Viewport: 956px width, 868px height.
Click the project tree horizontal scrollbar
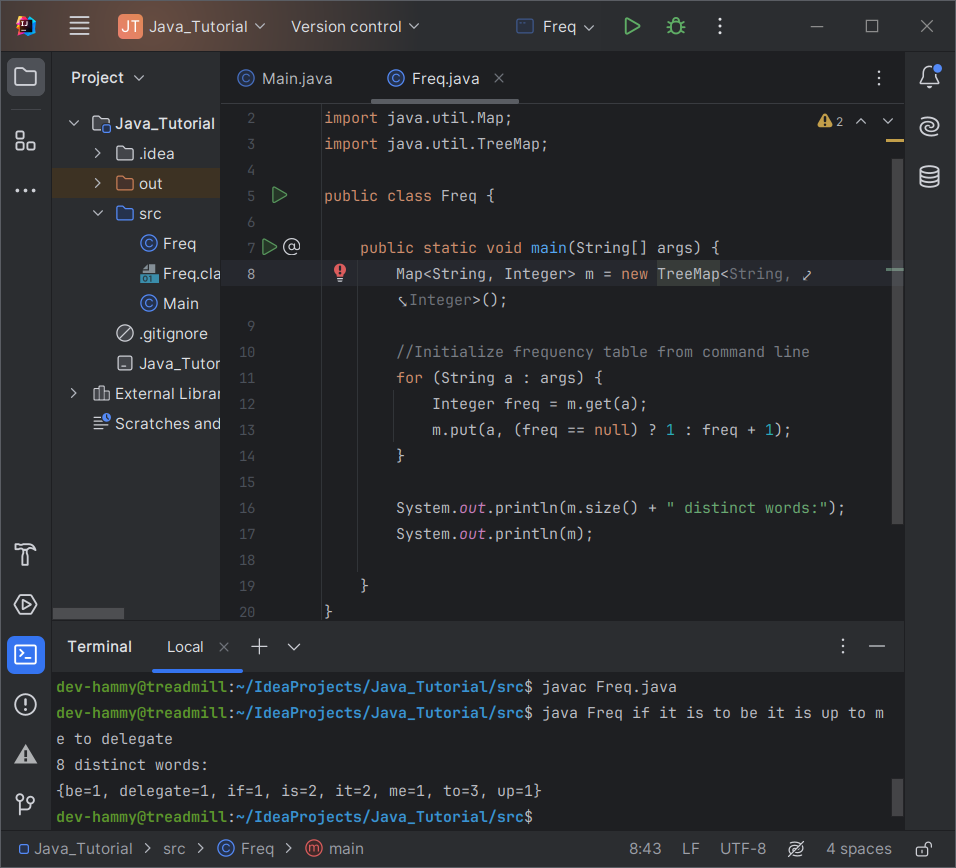89,613
